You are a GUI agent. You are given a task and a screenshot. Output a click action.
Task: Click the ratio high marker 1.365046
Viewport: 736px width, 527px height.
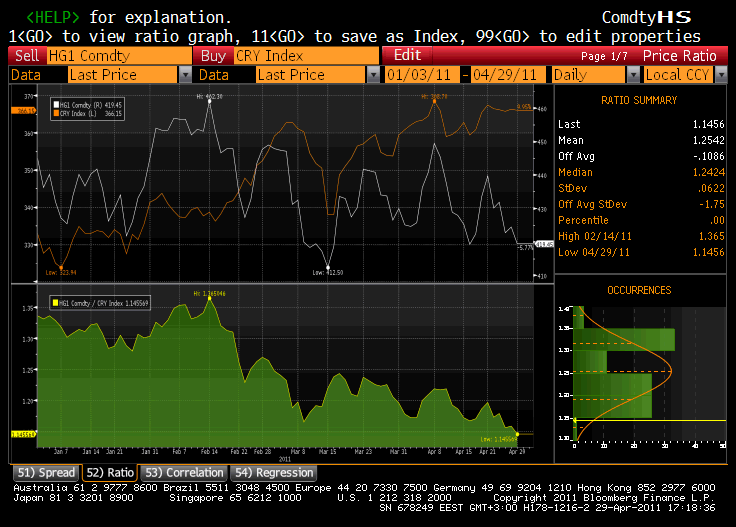[x=209, y=298]
